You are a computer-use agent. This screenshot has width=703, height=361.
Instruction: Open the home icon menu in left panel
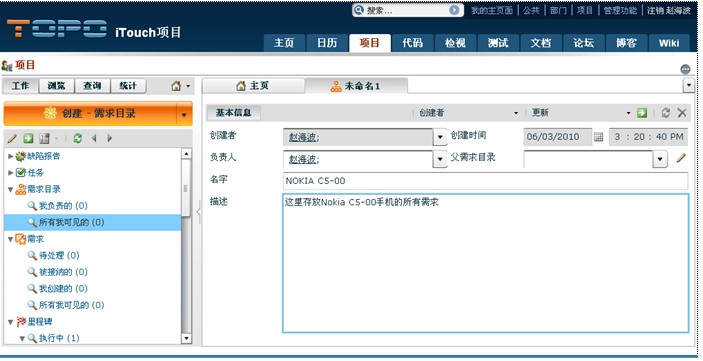coord(181,86)
